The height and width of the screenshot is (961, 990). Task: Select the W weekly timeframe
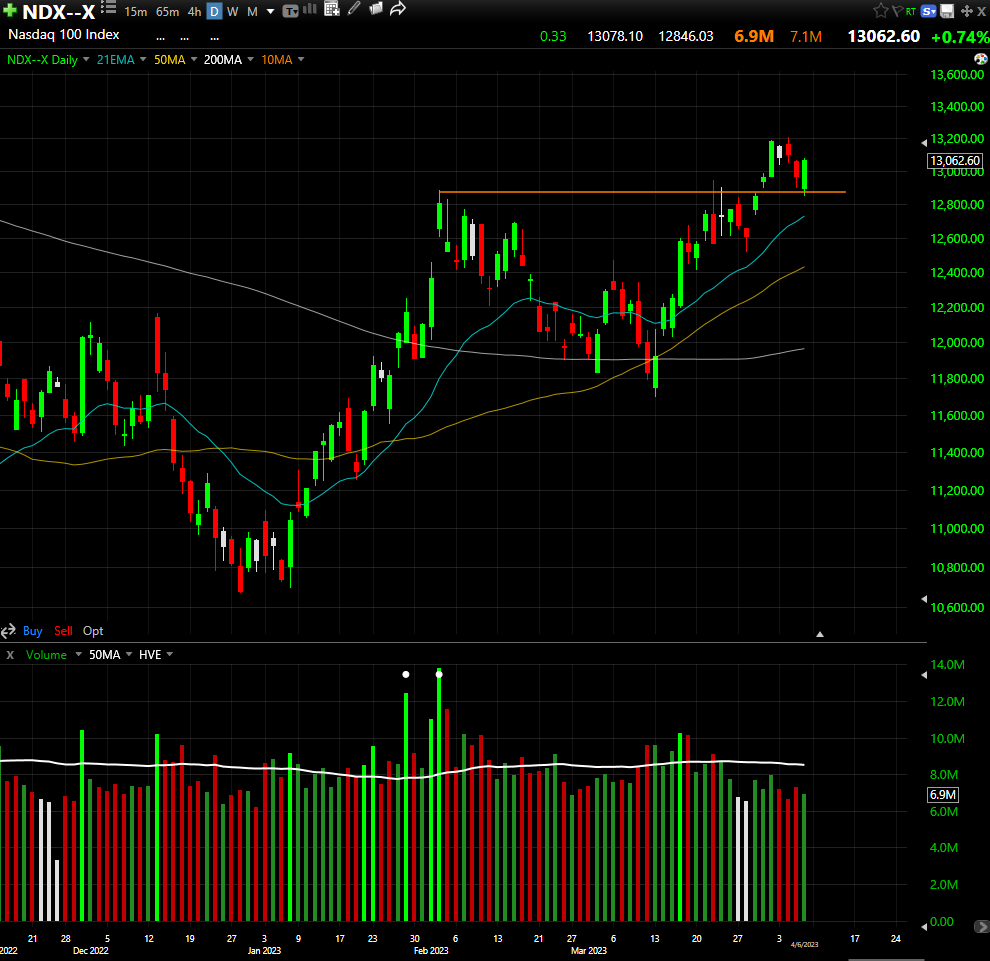(232, 11)
